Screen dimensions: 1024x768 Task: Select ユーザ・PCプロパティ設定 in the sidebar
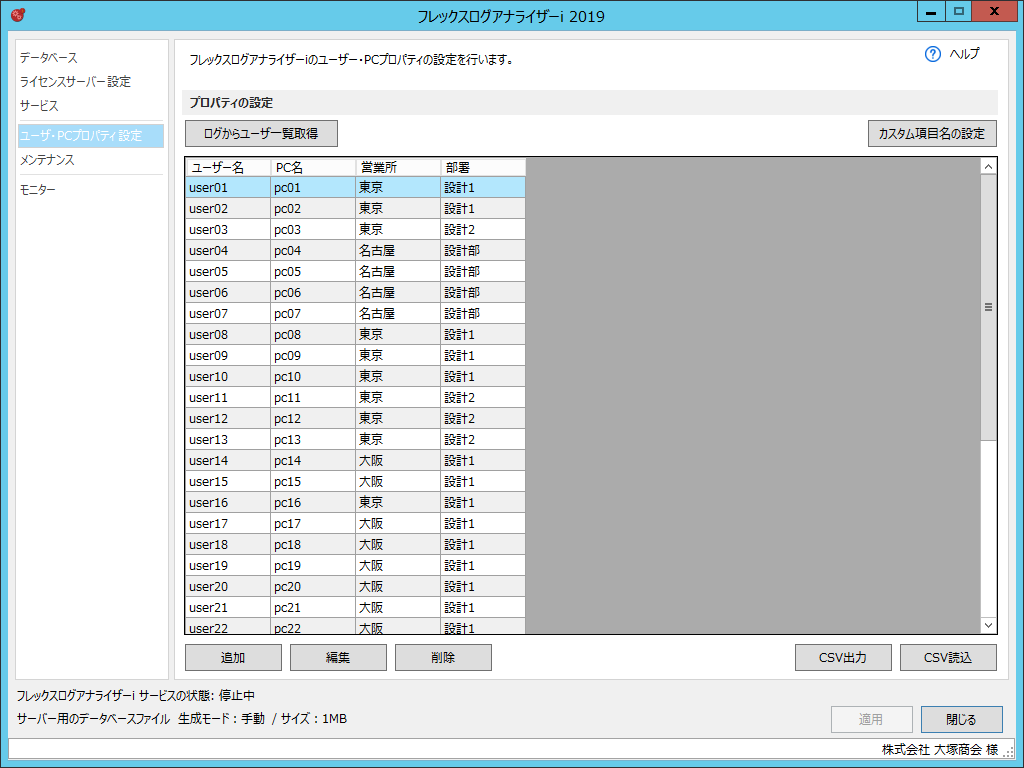(91, 136)
